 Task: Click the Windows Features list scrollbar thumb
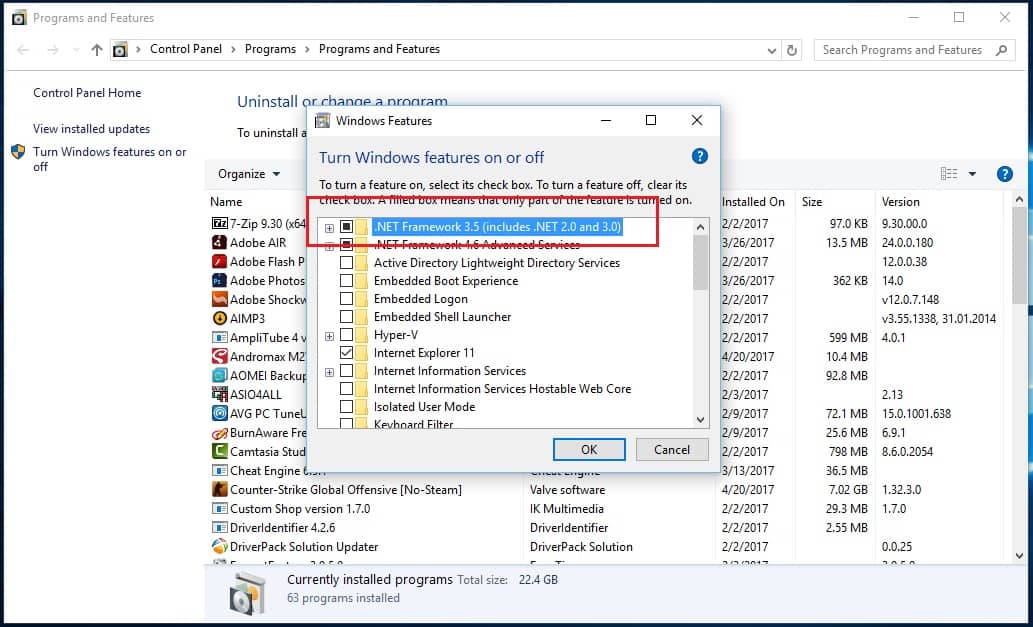click(x=700, y=262)
